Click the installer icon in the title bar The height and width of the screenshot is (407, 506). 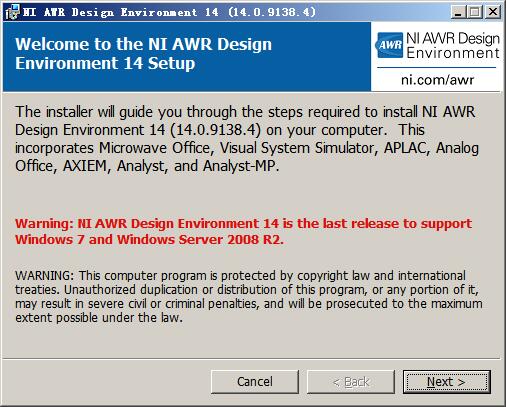pyautogui.click(x=13, y=12)
